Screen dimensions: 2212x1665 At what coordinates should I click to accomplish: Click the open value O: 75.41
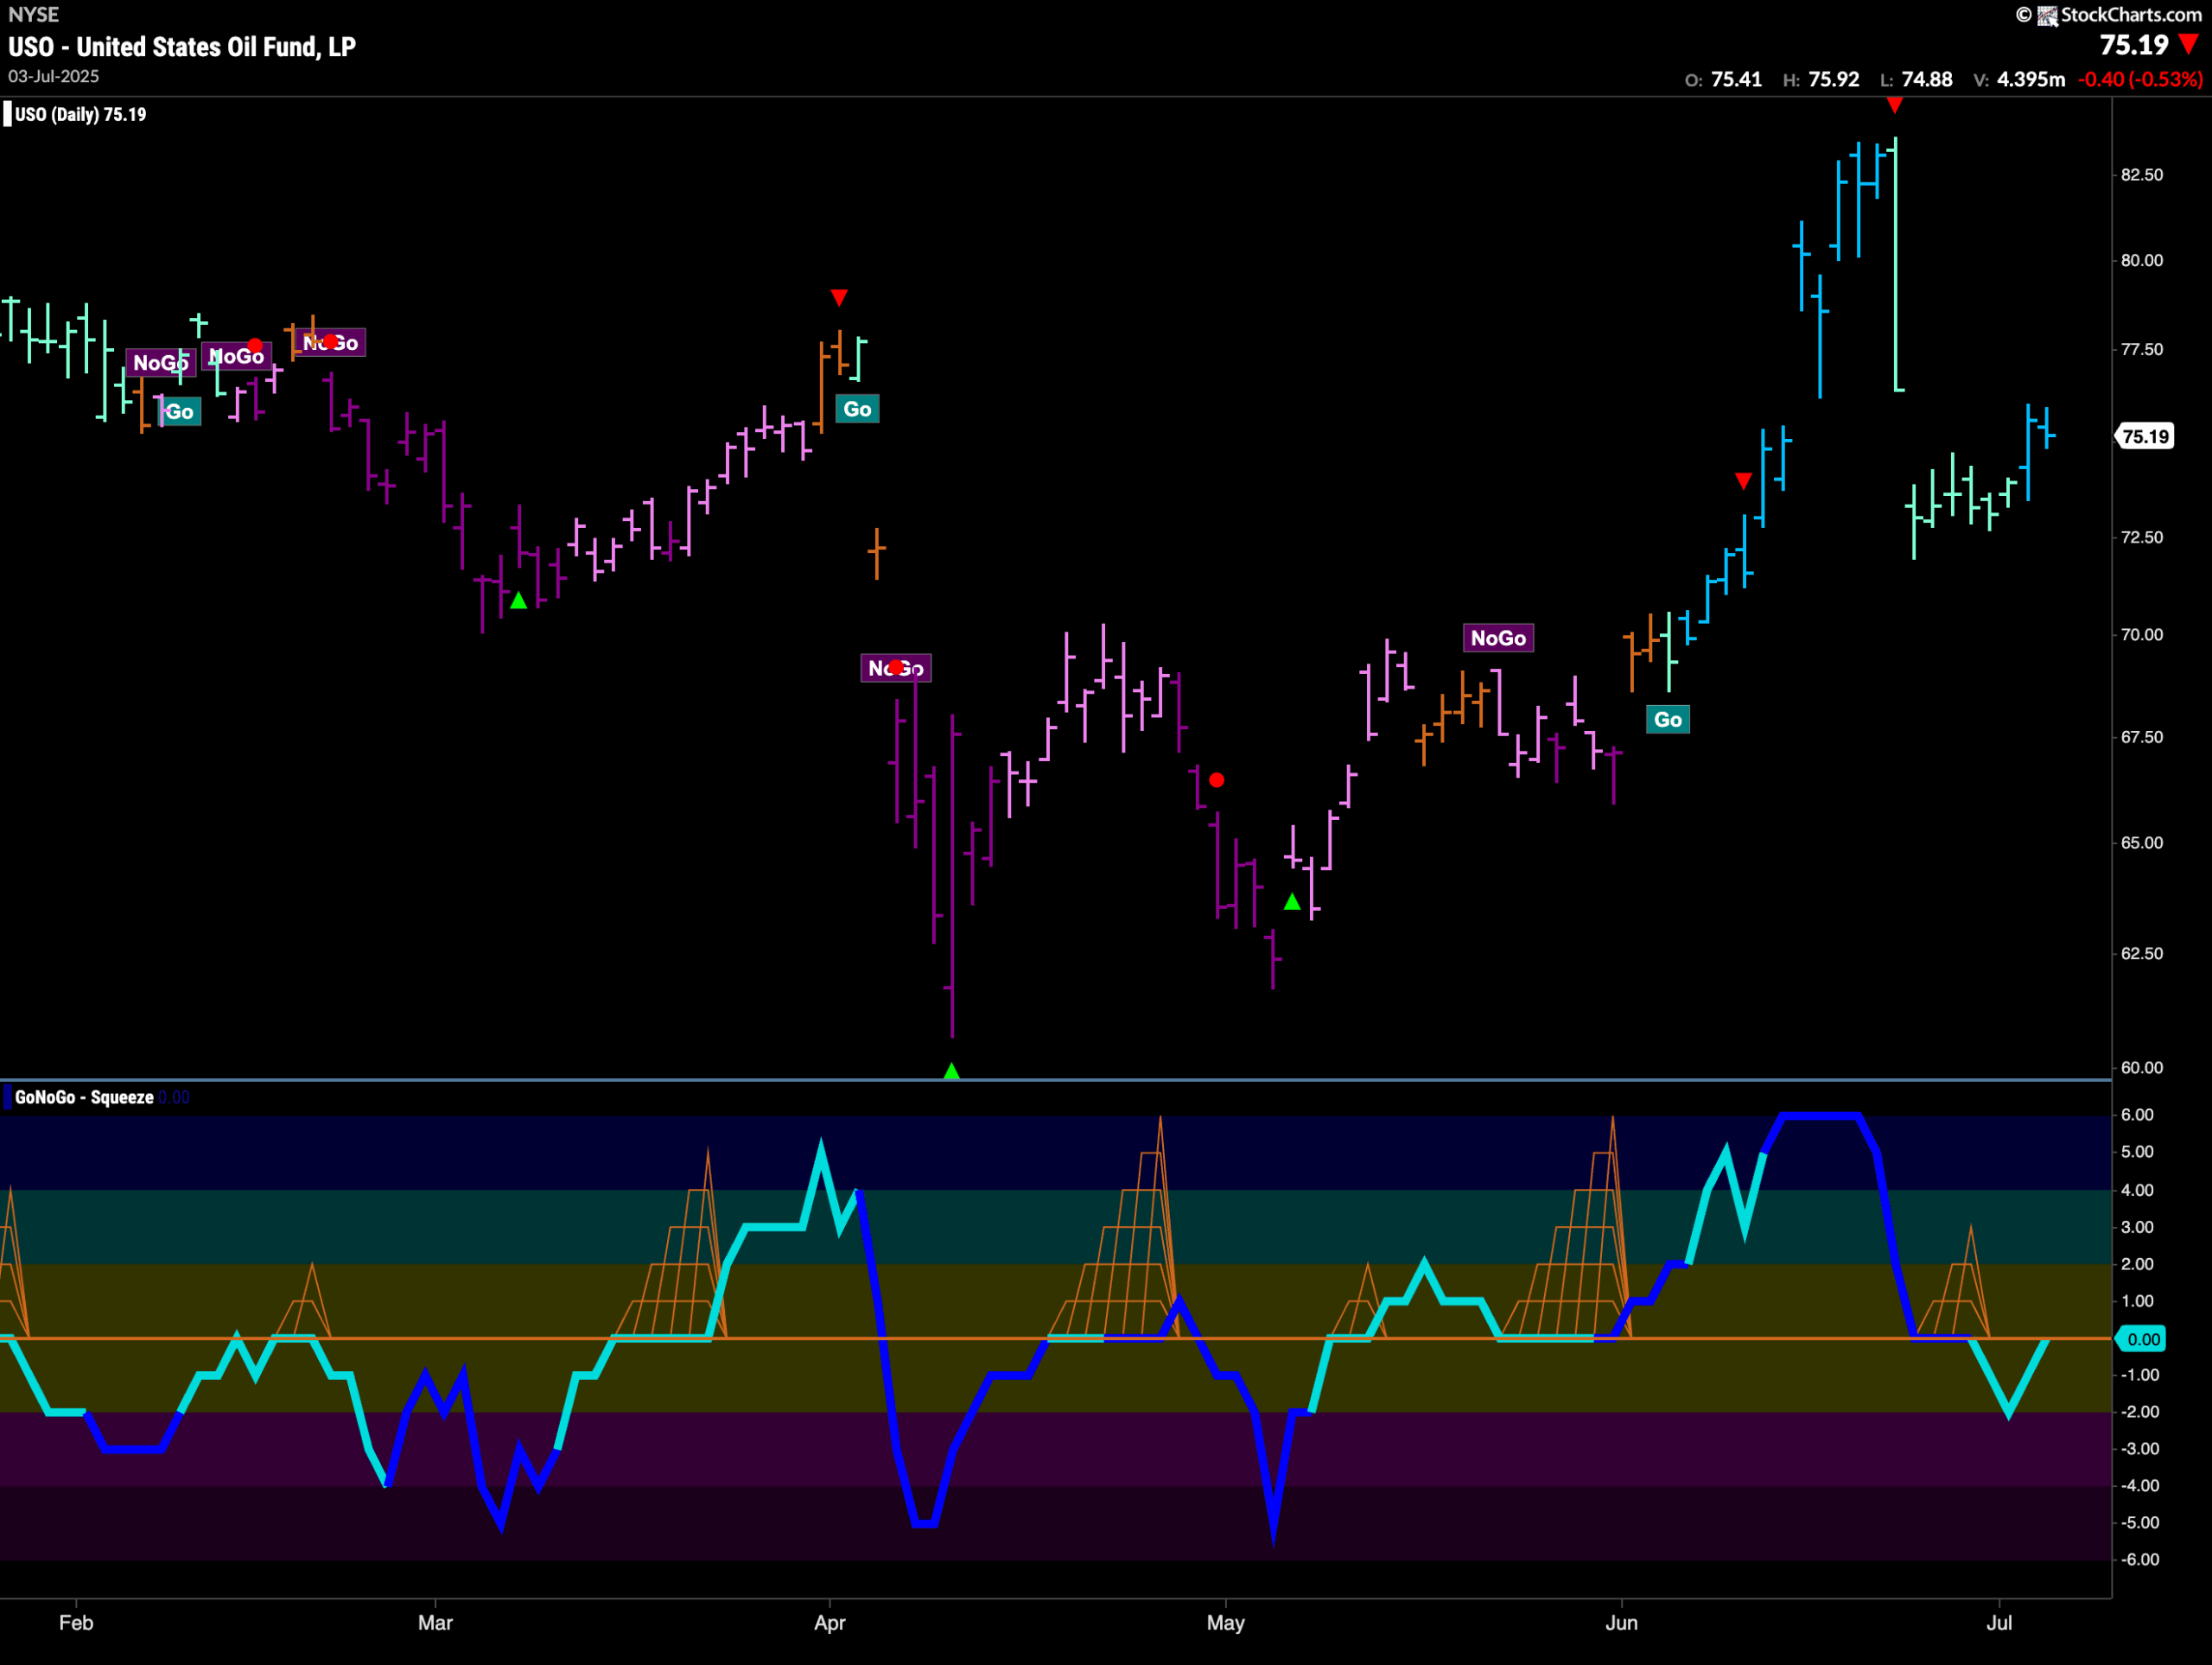1723,79
